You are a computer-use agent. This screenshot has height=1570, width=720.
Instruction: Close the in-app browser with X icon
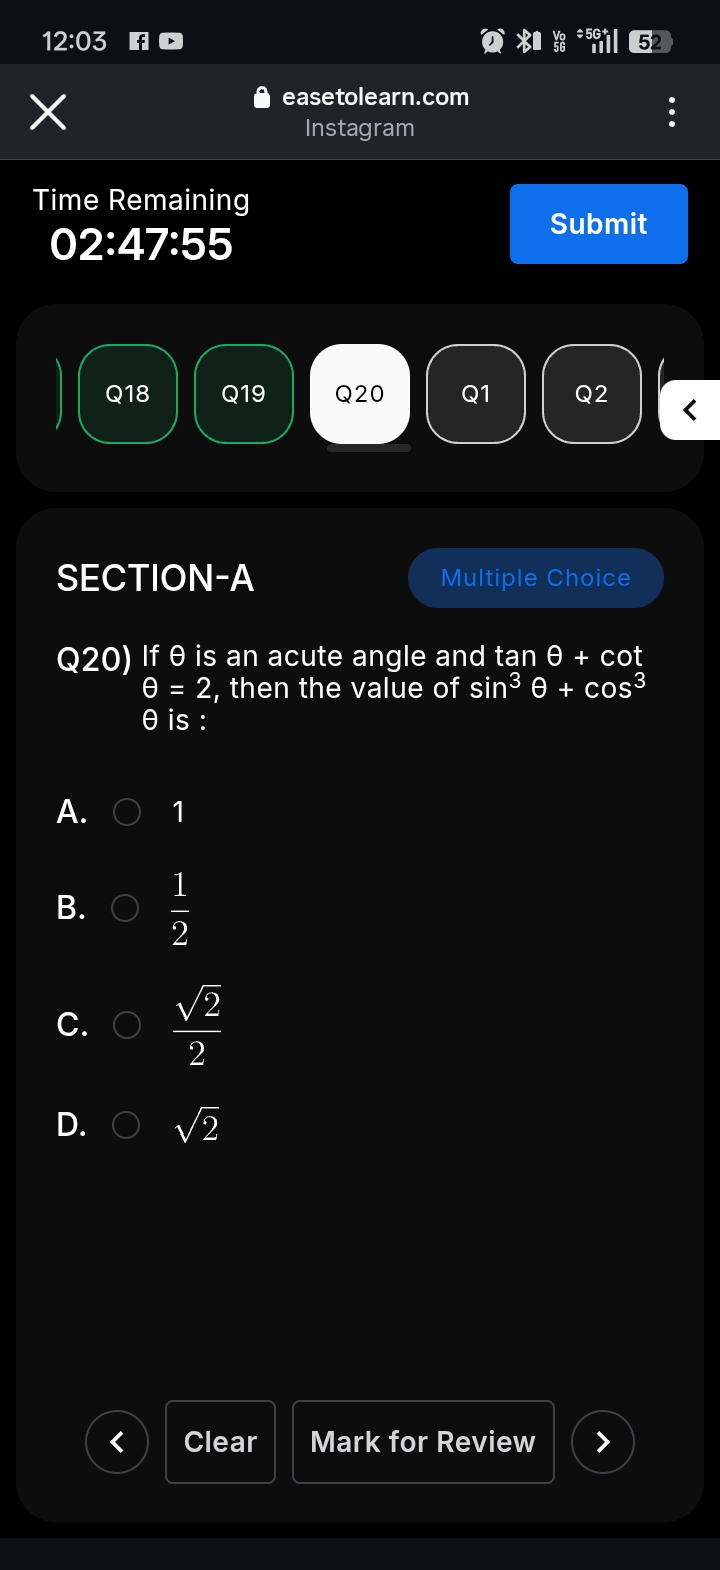coord(48,112)
